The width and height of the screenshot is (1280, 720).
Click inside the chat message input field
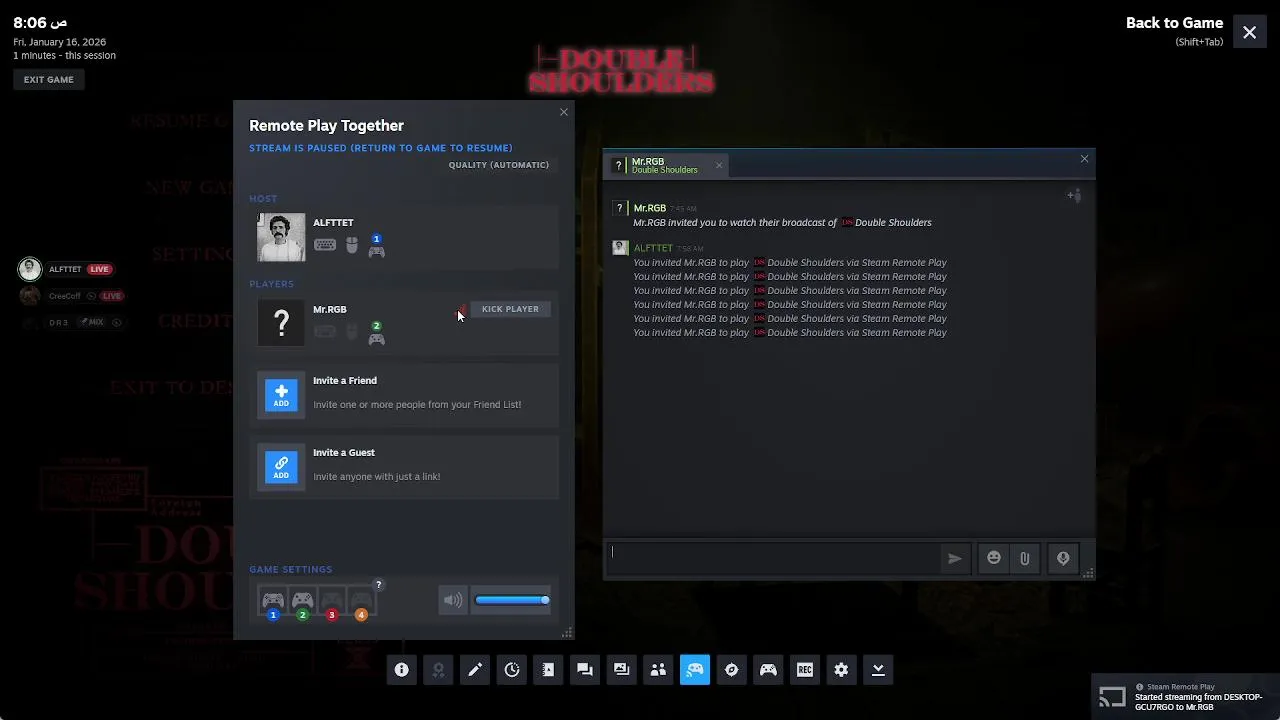tap(775, 559)
